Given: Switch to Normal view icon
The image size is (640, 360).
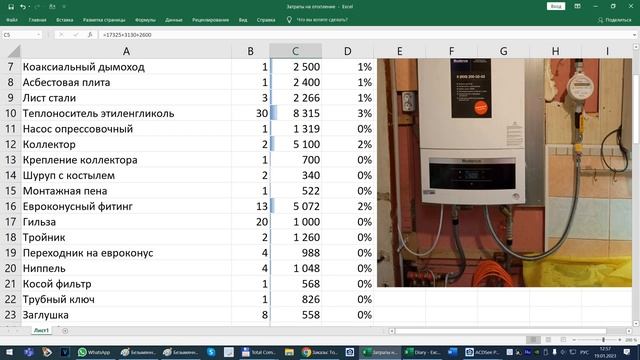Looking at the screenshot, I should 533,340.
